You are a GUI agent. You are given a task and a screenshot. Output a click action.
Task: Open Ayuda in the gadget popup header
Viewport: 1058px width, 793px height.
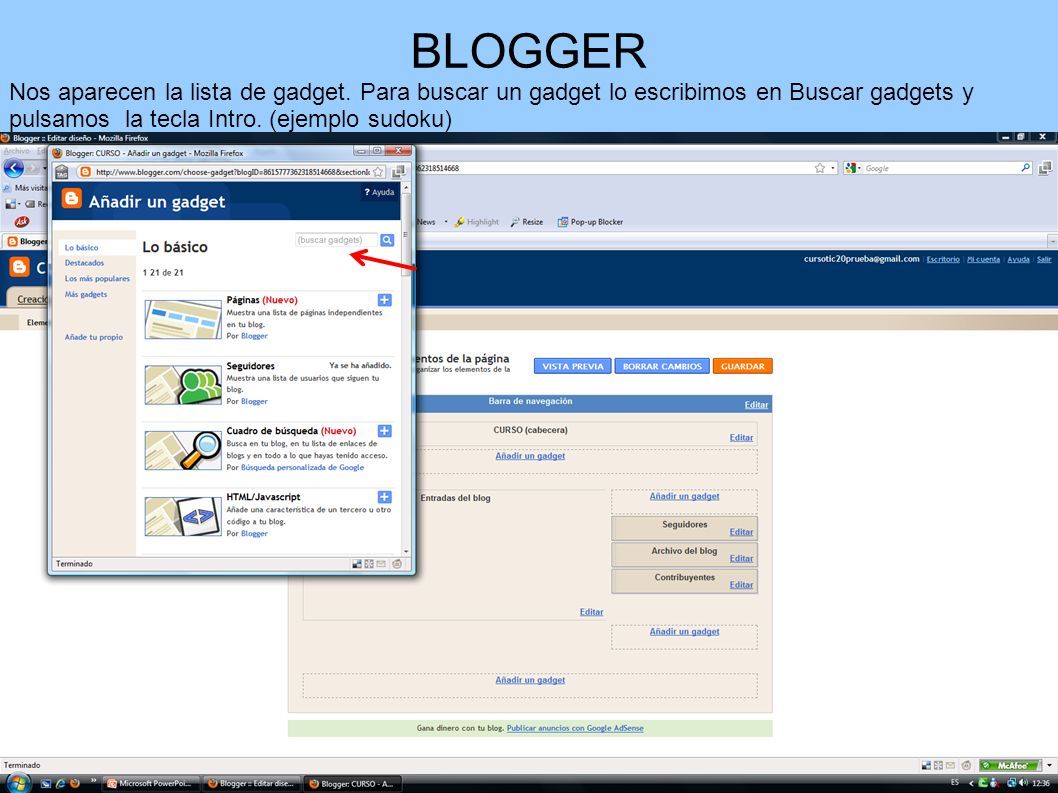pyautogui.click(x=379, y=192)
